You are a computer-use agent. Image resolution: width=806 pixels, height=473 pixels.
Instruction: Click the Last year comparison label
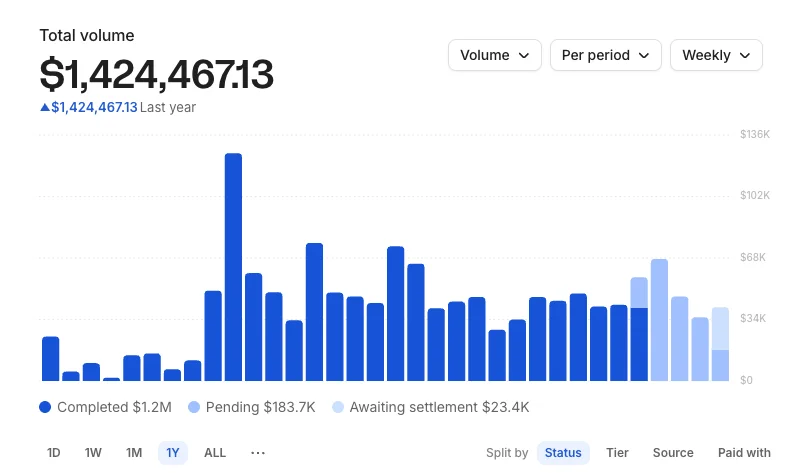click(168, 107)
